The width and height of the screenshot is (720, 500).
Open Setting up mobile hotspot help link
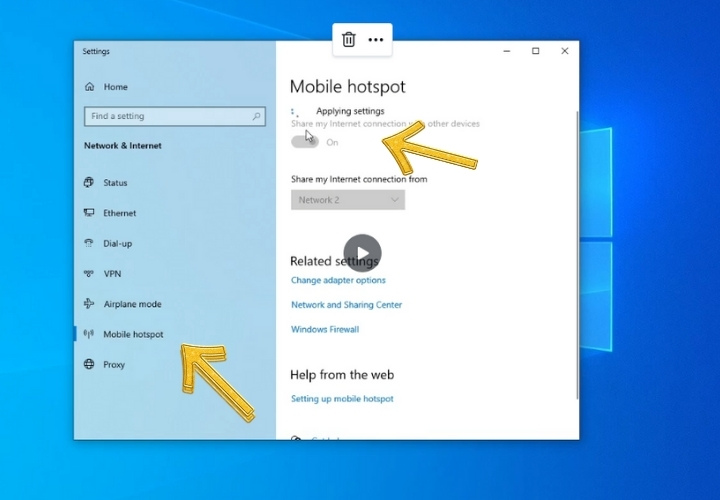click(342, 399)
